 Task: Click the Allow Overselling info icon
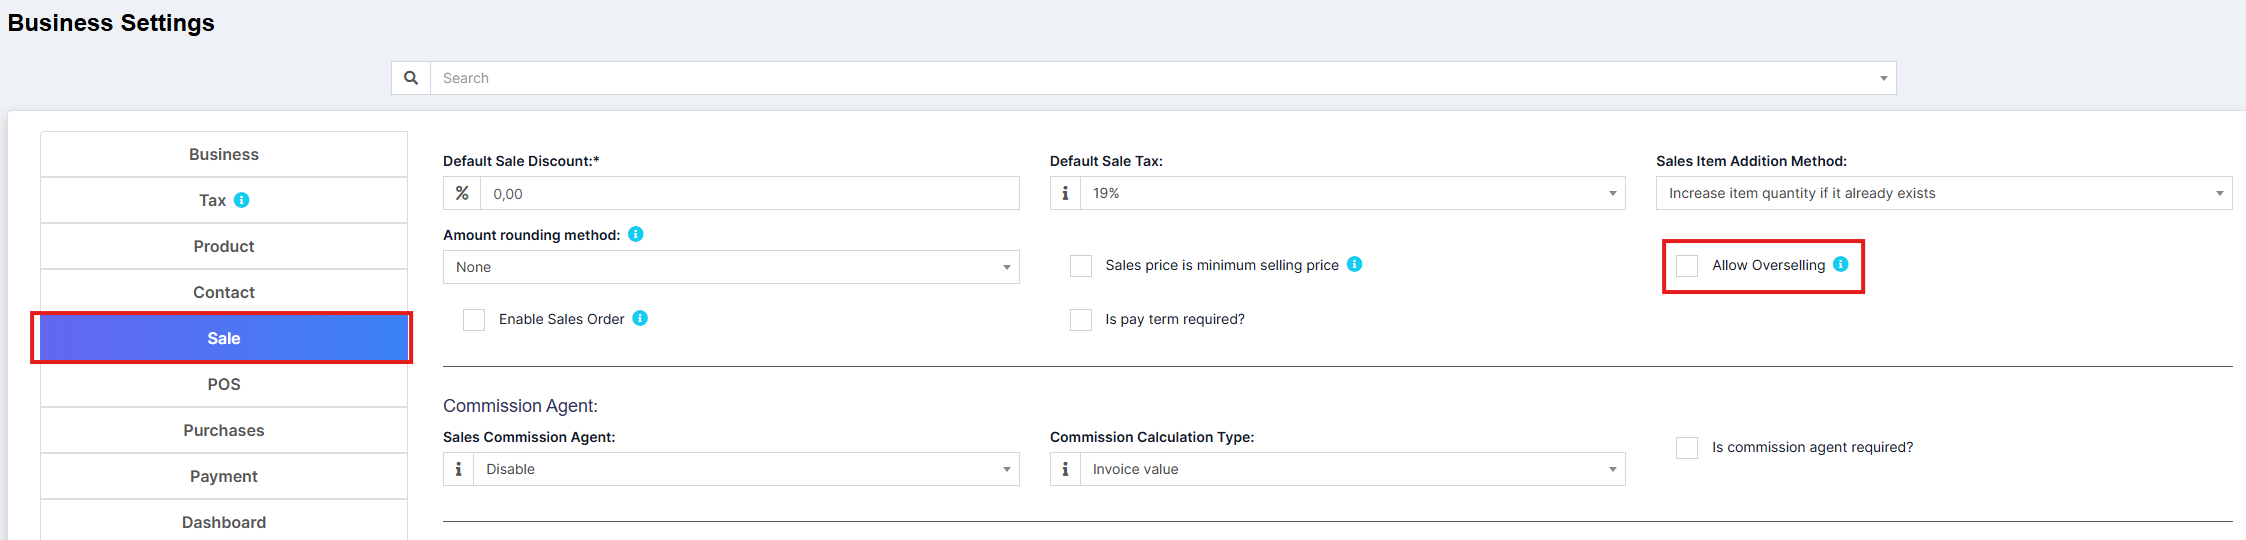[x=1841, y=264]
